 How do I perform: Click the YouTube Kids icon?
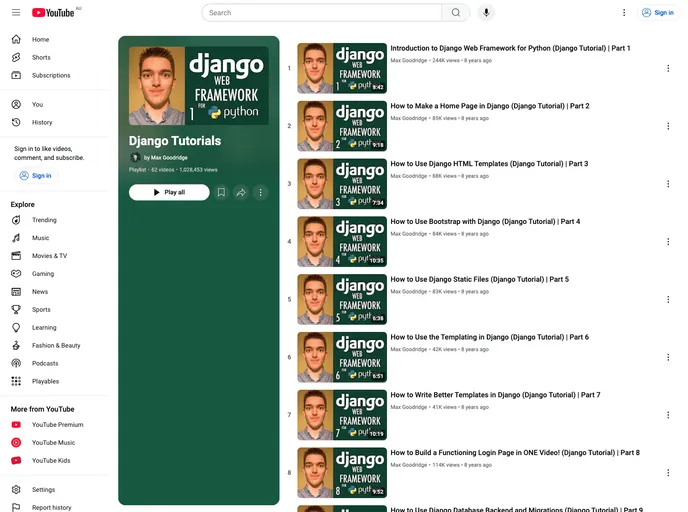(16, 461)
